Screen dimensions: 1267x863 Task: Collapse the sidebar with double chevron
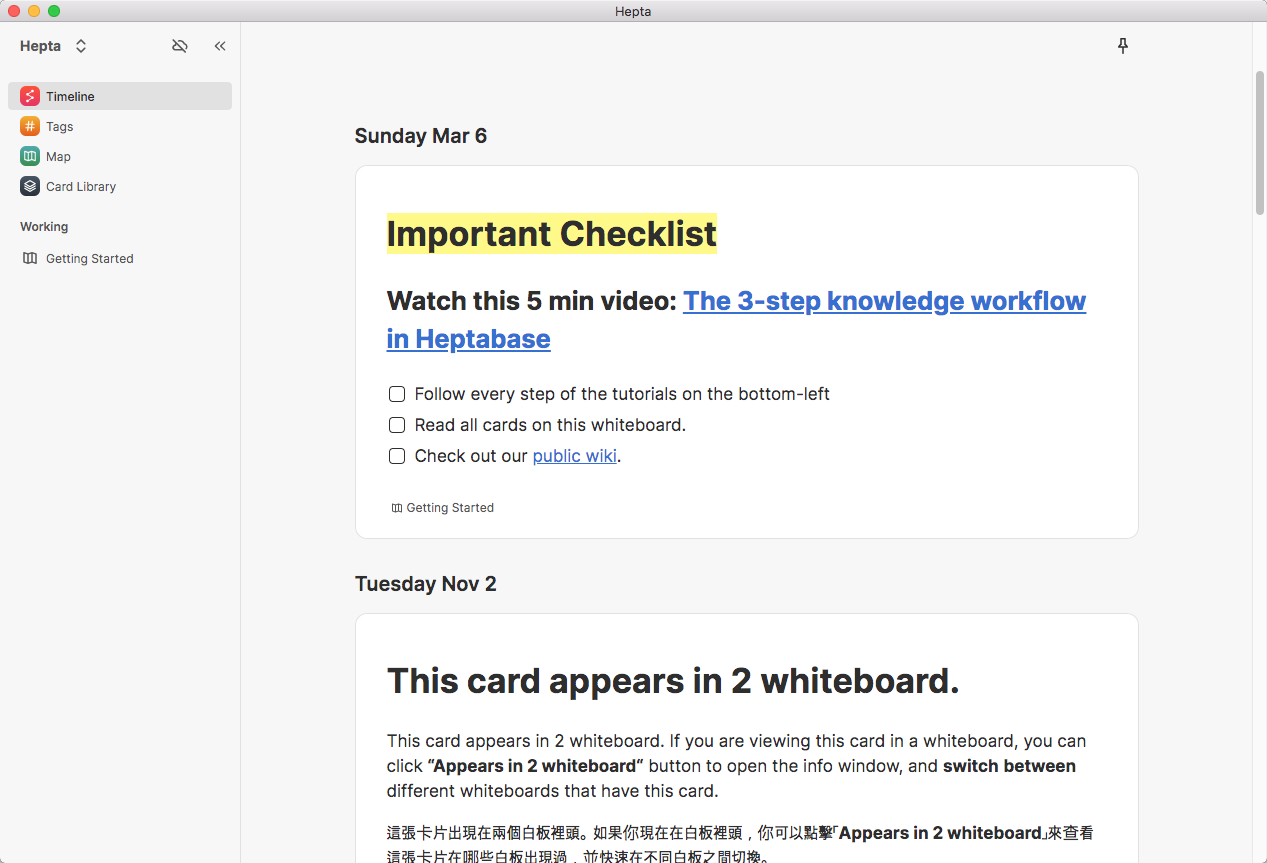point(220,46)
